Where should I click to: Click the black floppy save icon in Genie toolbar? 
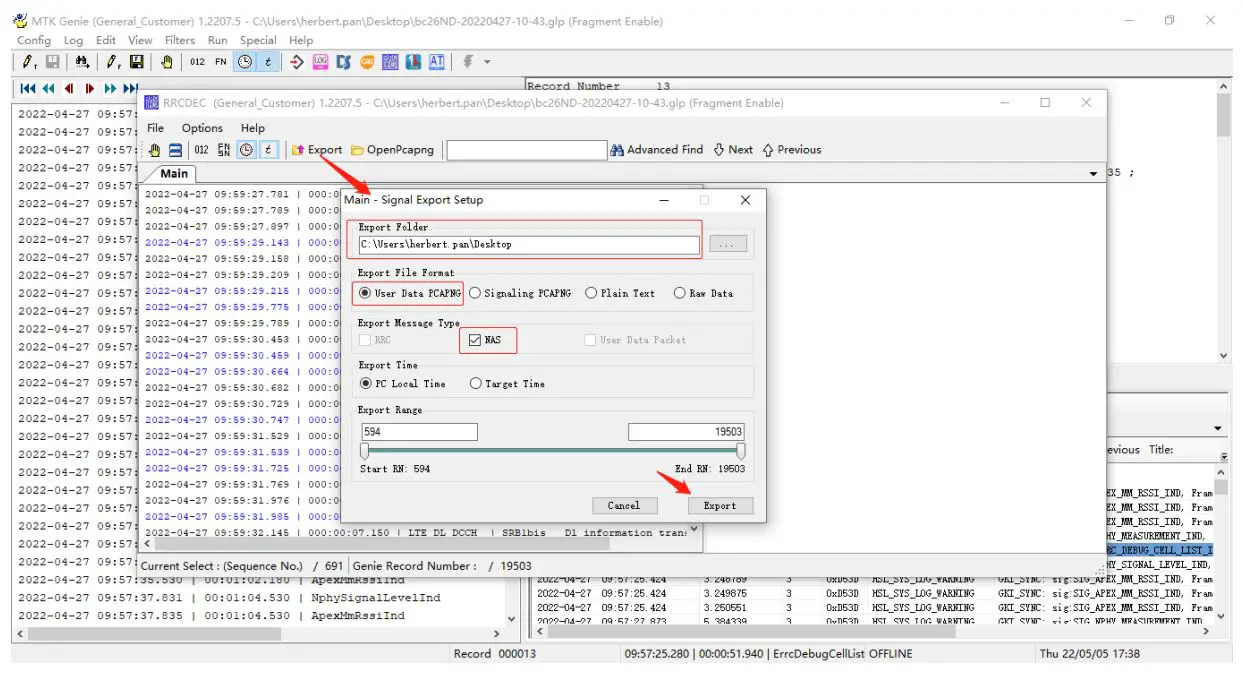tap(137, 62)
